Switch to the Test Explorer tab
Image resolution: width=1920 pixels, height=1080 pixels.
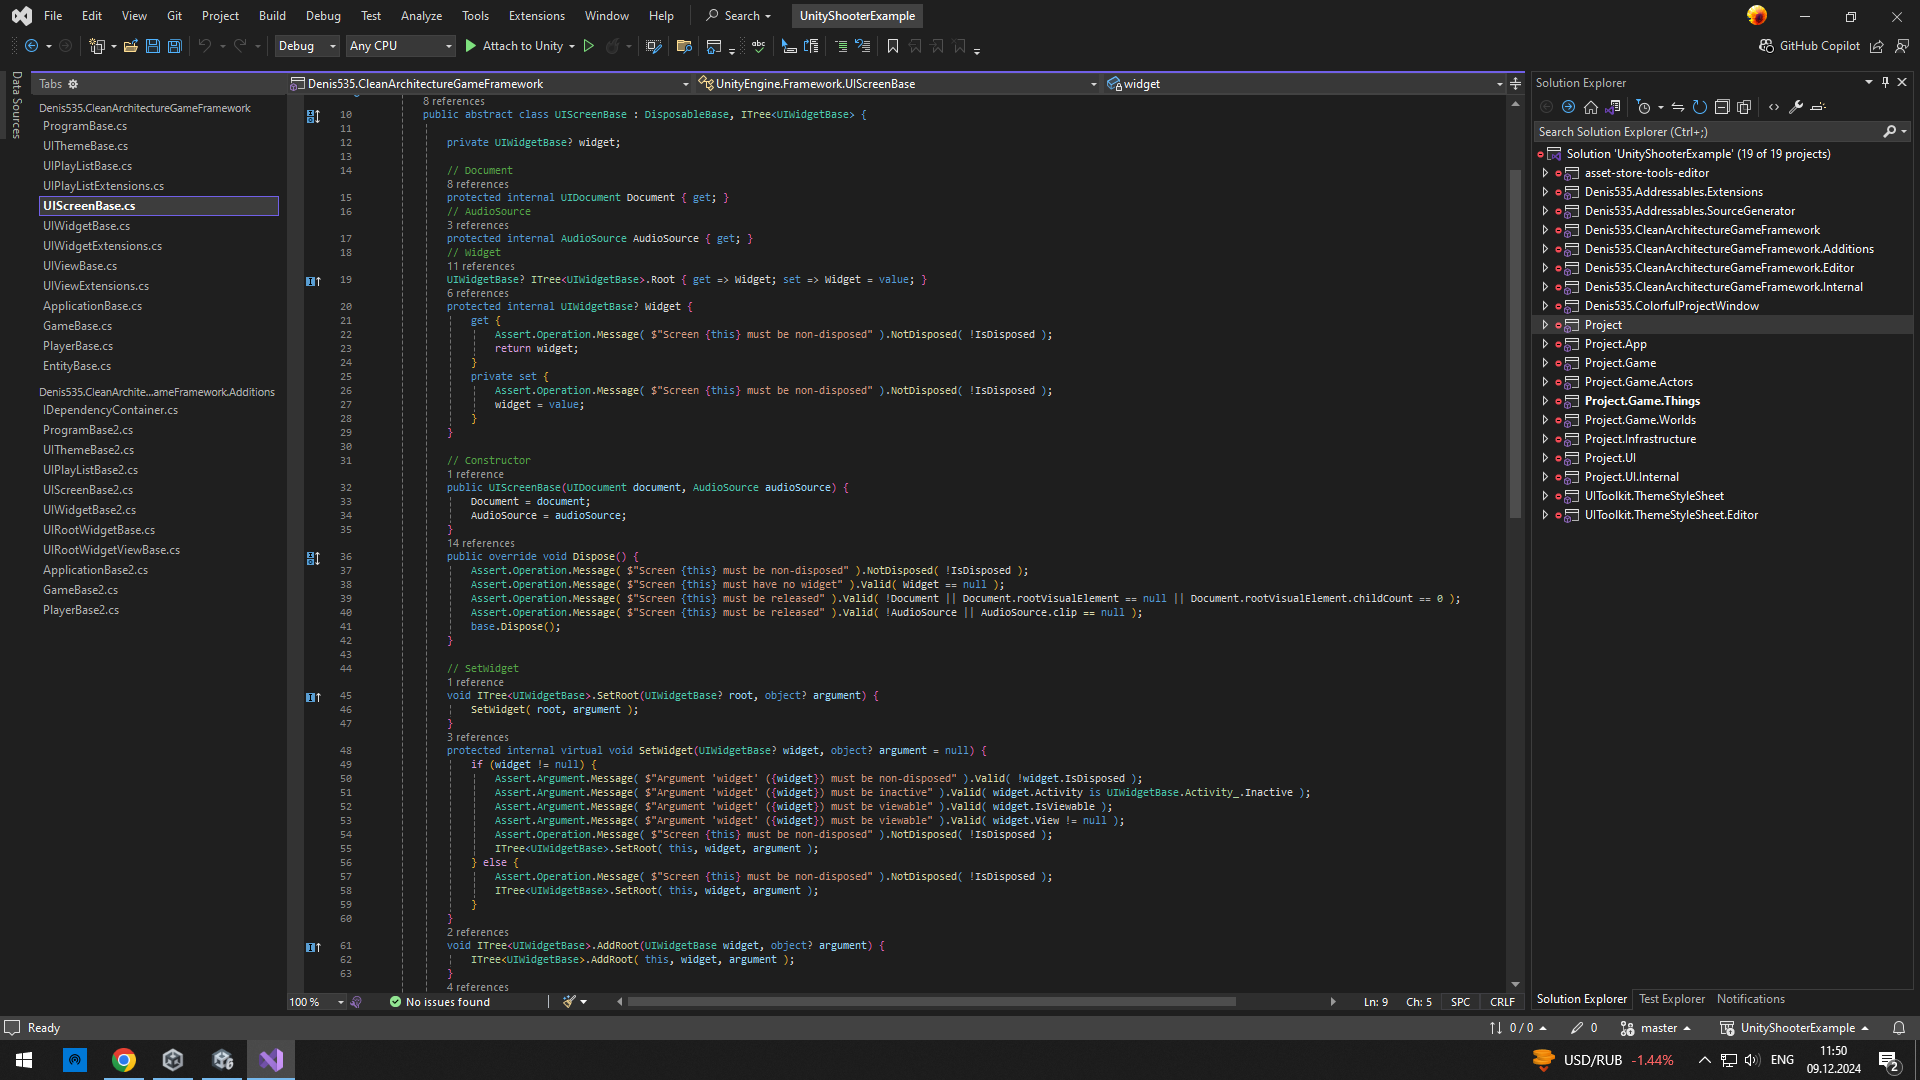(x=1672, y=999)
